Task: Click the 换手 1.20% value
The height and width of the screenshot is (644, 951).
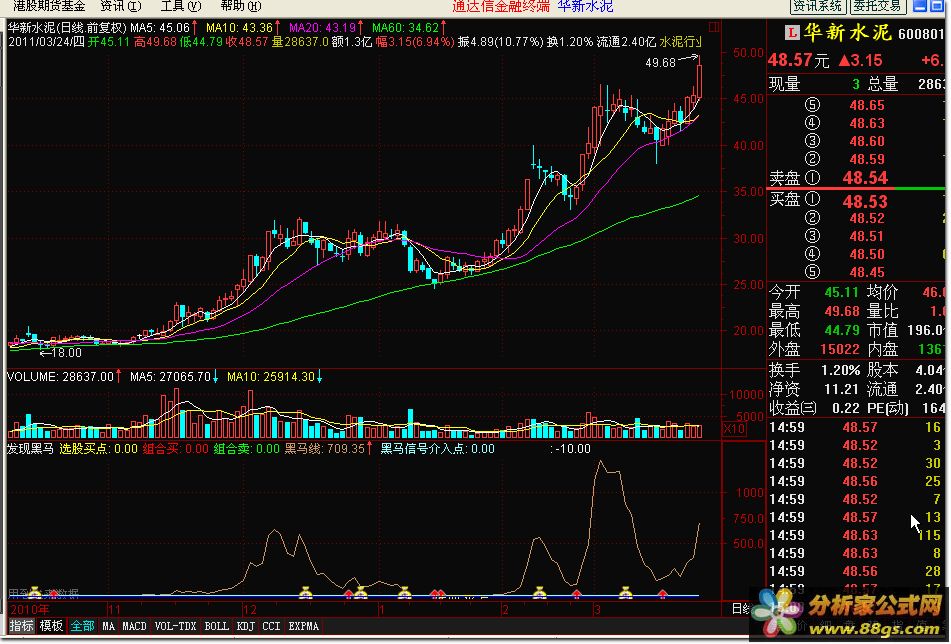Action: click(840, 369)
